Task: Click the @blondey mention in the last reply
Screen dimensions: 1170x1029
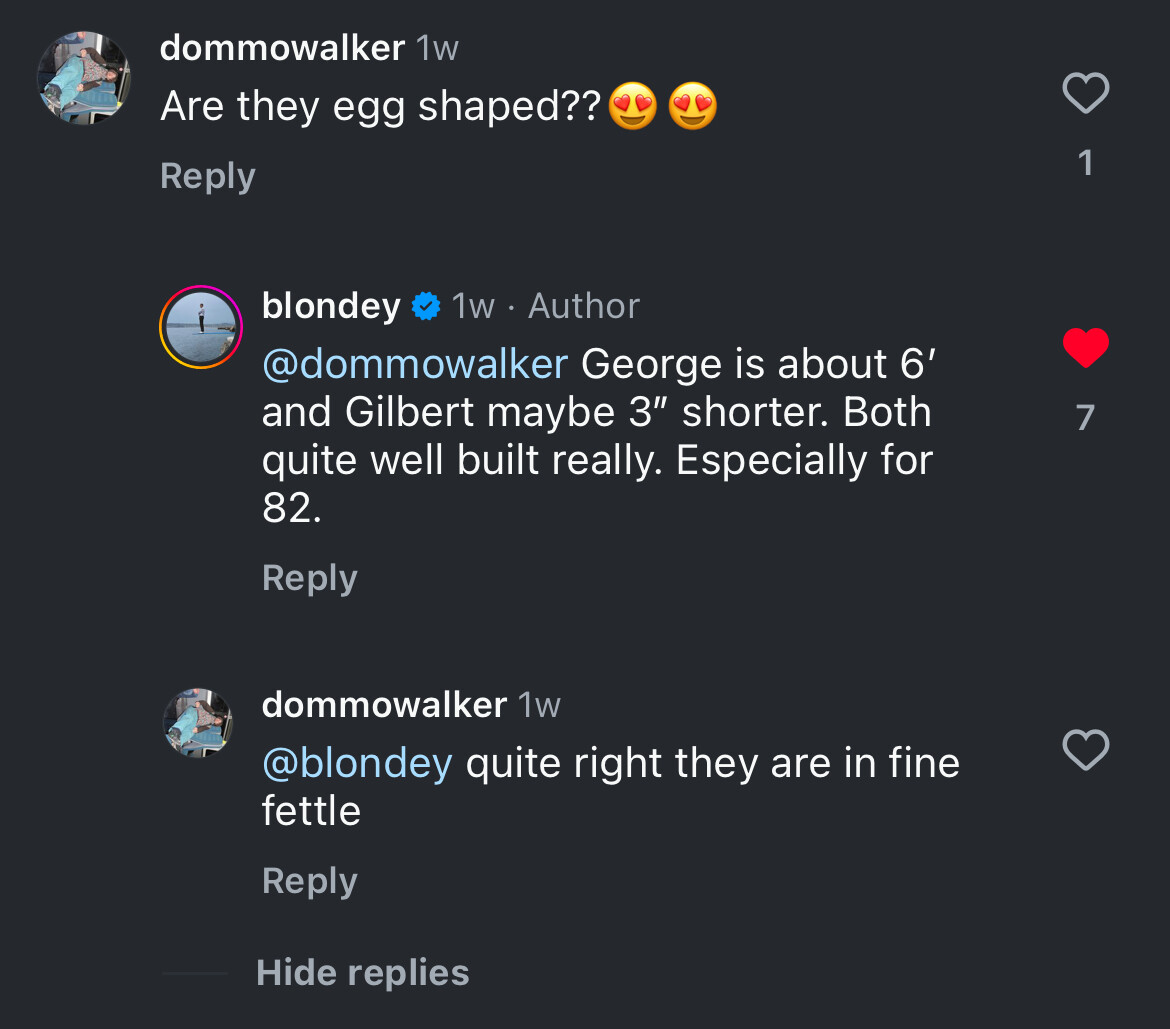Action: 357,764
